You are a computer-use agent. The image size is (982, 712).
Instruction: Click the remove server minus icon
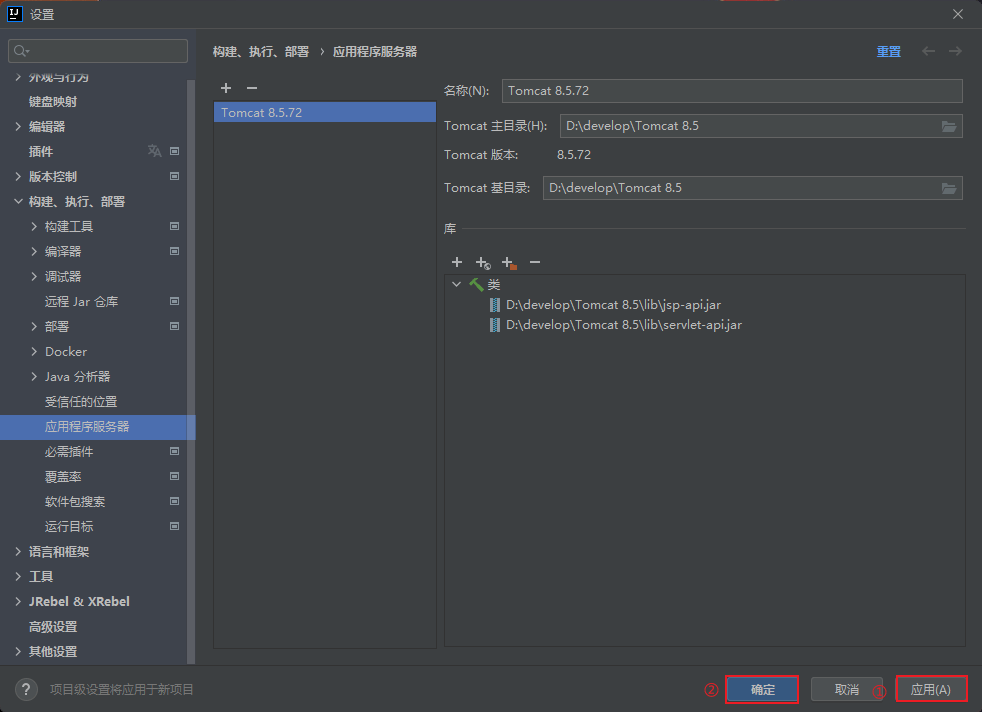[252, 88]
